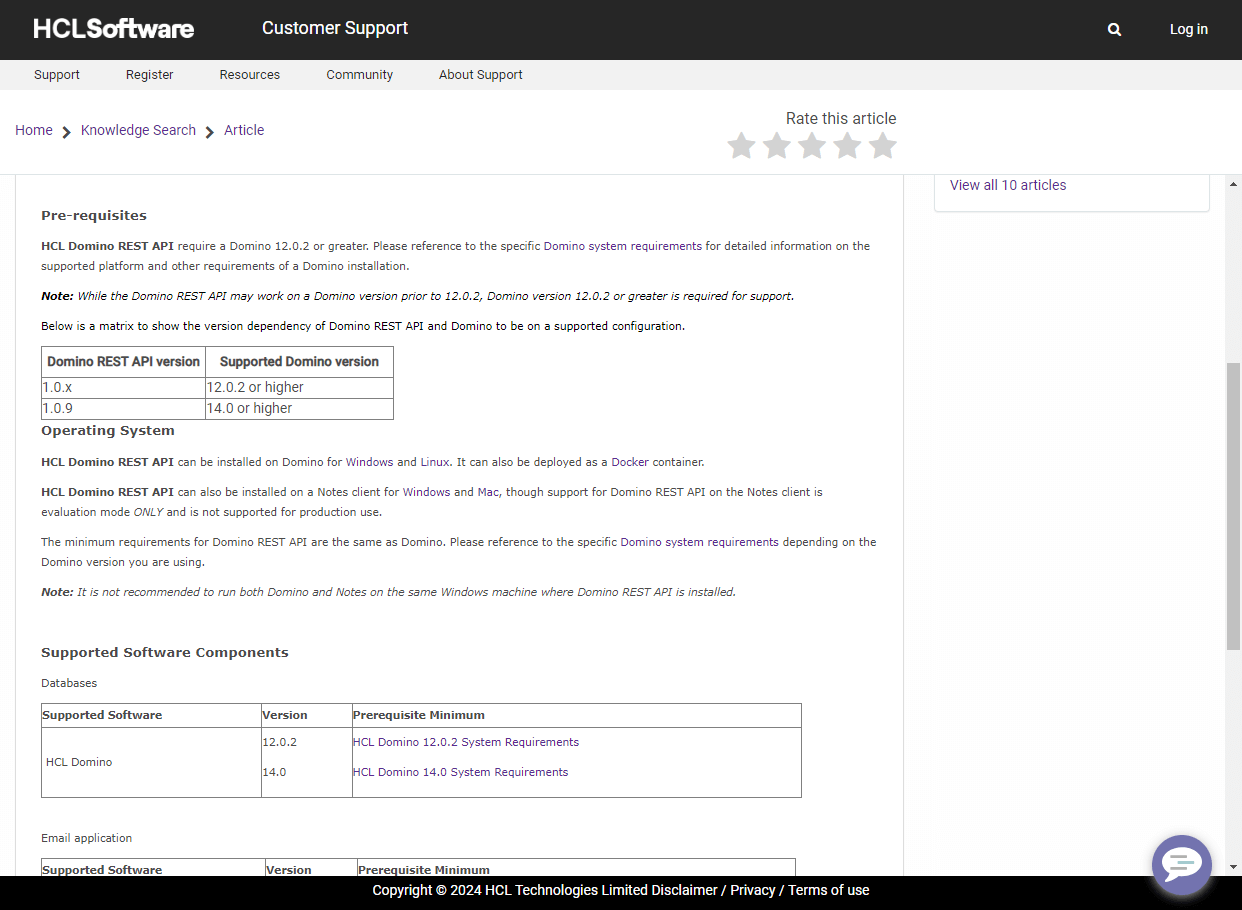Select the '12.0.2 or higher' cell
The height and width of the screenshot is (910, 1242).
click(x=299, y=387)
